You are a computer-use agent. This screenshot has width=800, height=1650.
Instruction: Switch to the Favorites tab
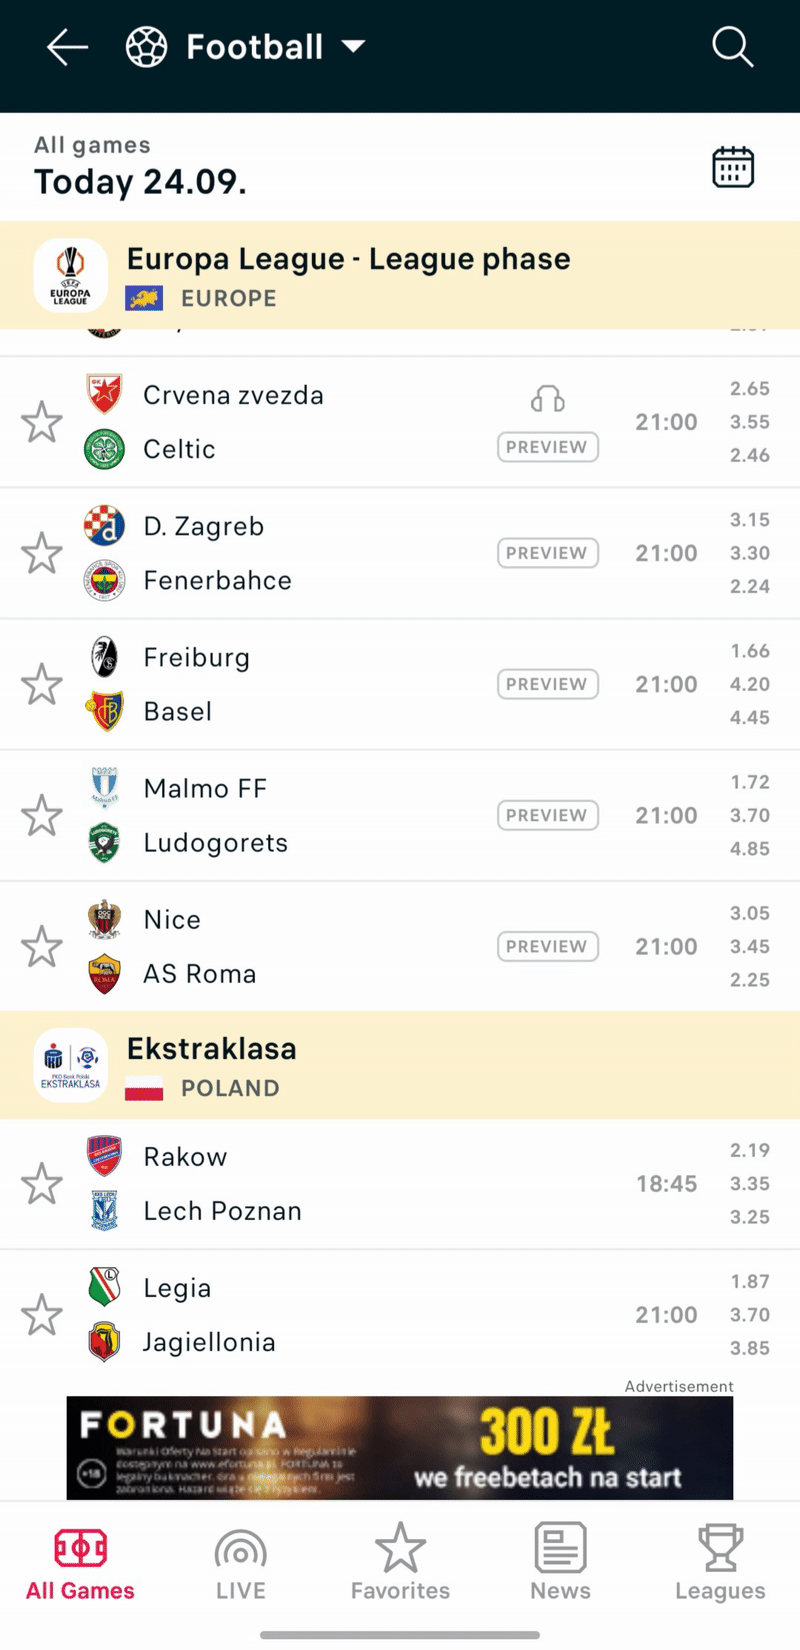click(x=400, y=1565)
